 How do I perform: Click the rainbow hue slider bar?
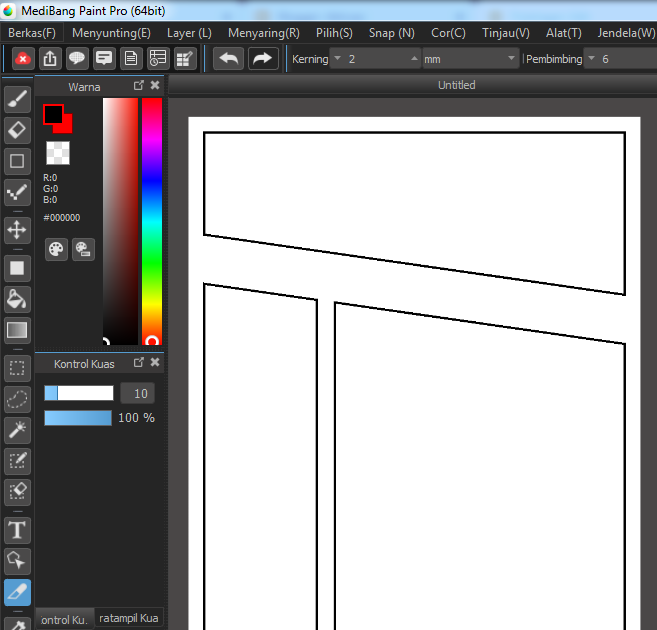pyautogui.click(x=152, y=222)
